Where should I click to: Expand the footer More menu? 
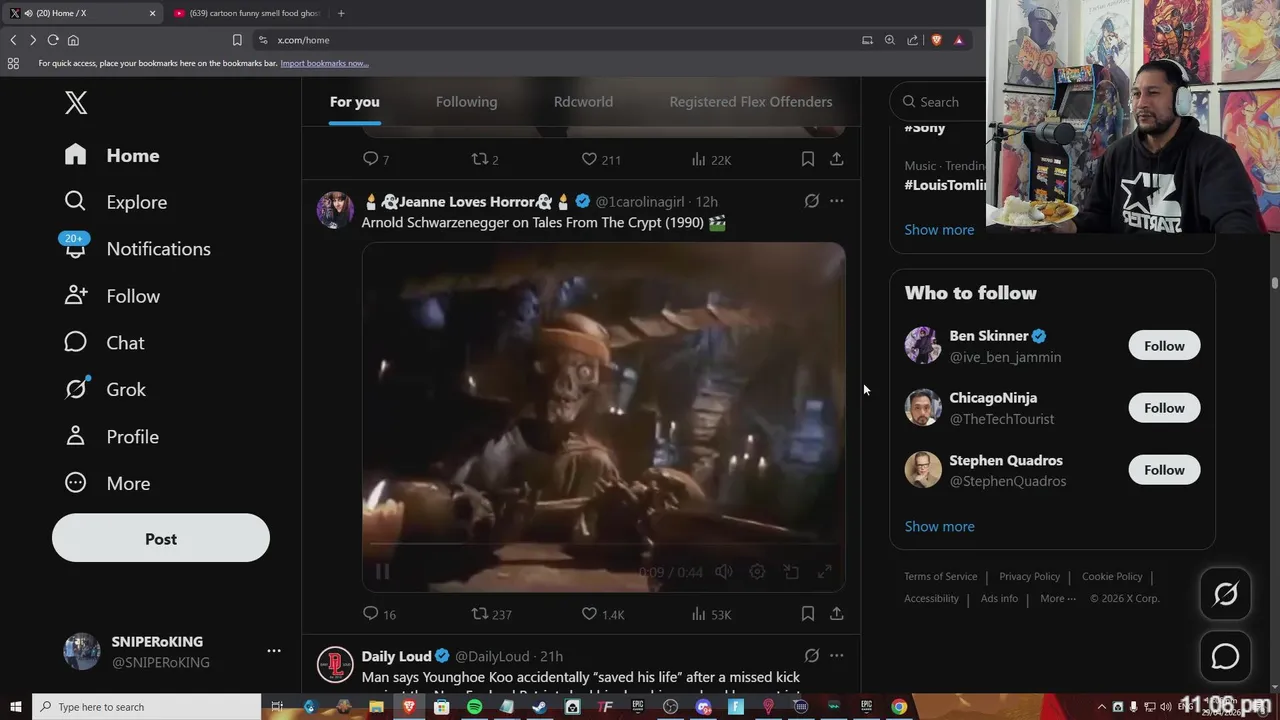[x=1058, y=599]
